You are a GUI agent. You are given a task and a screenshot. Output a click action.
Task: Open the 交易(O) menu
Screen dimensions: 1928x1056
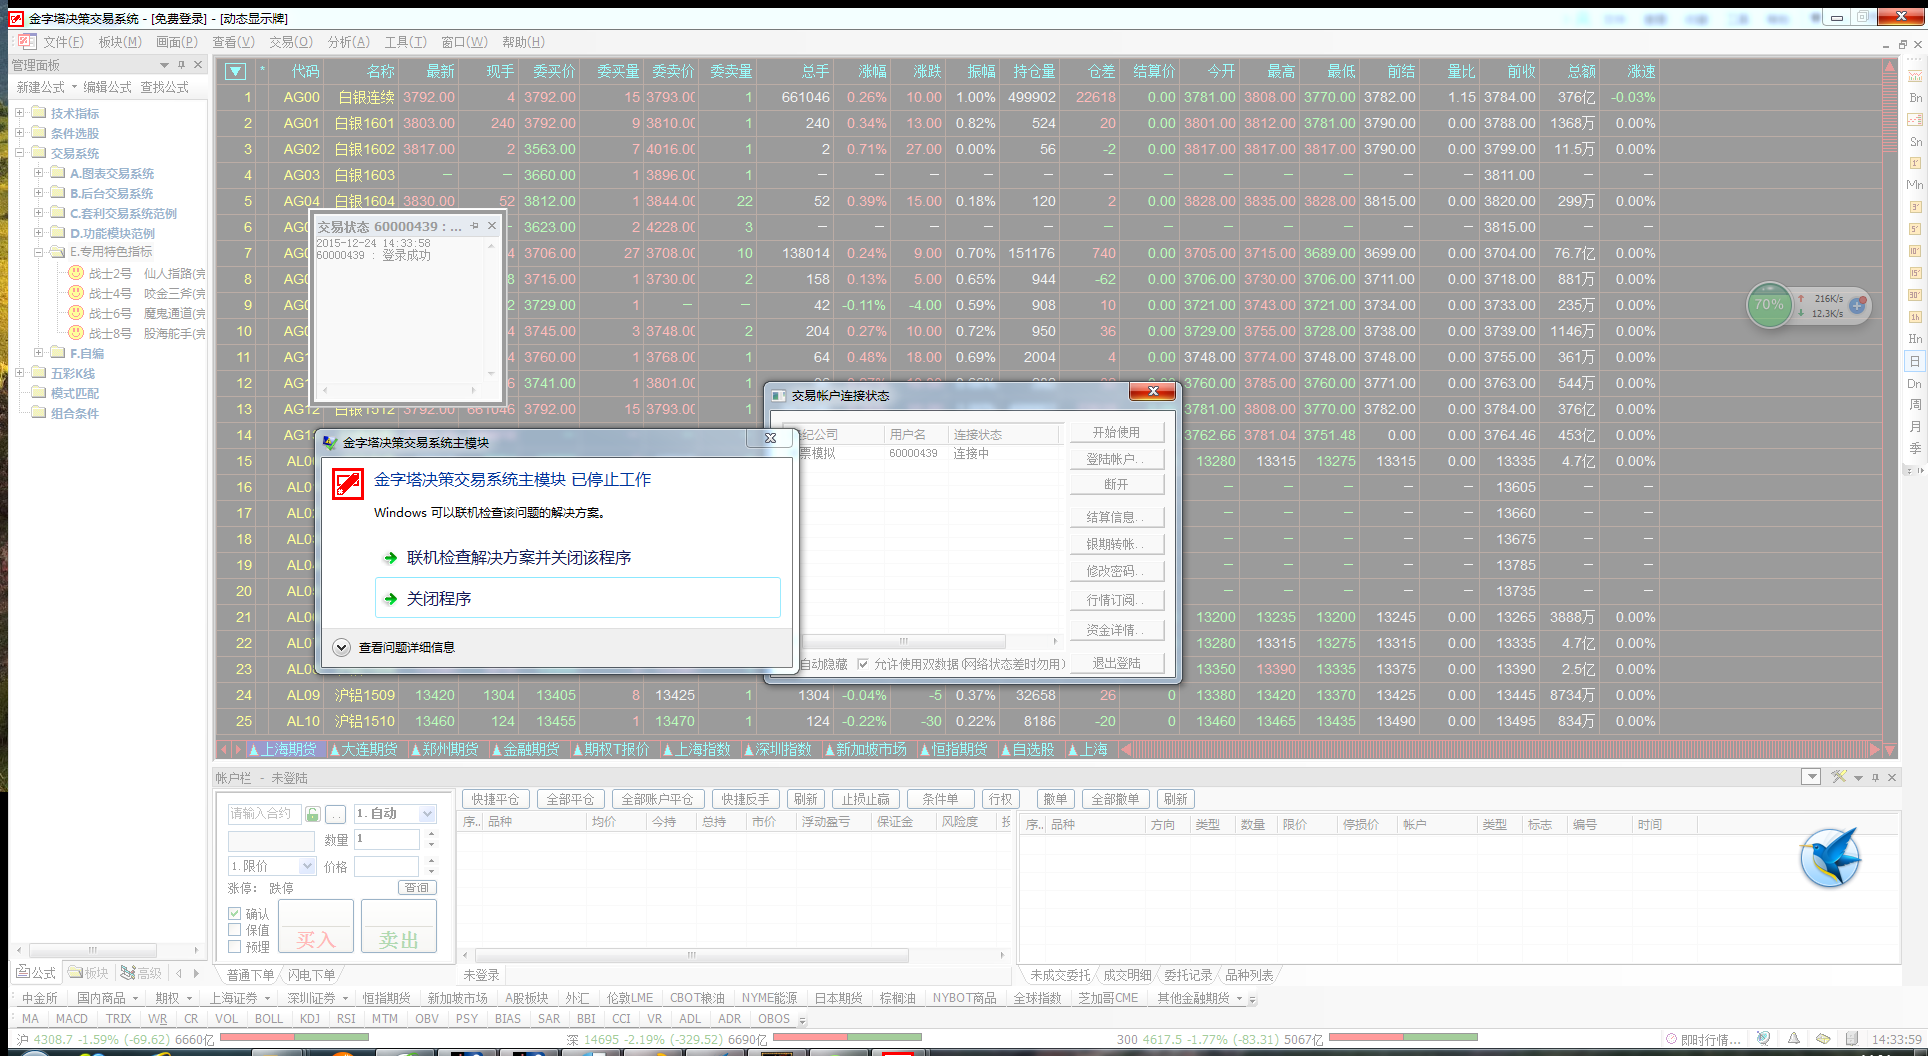tap(290, 42)
